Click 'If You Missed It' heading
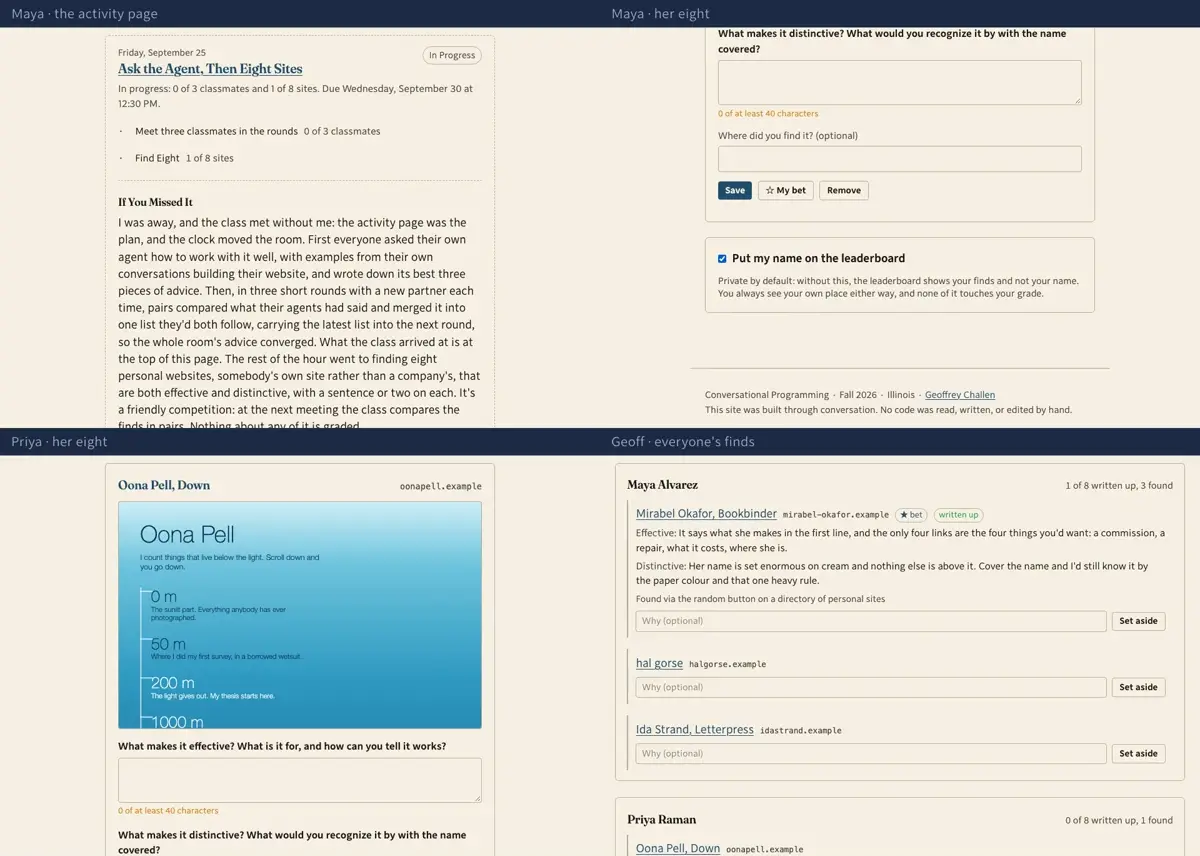The height and width of the screenshot is (856, 1200). 155,202
